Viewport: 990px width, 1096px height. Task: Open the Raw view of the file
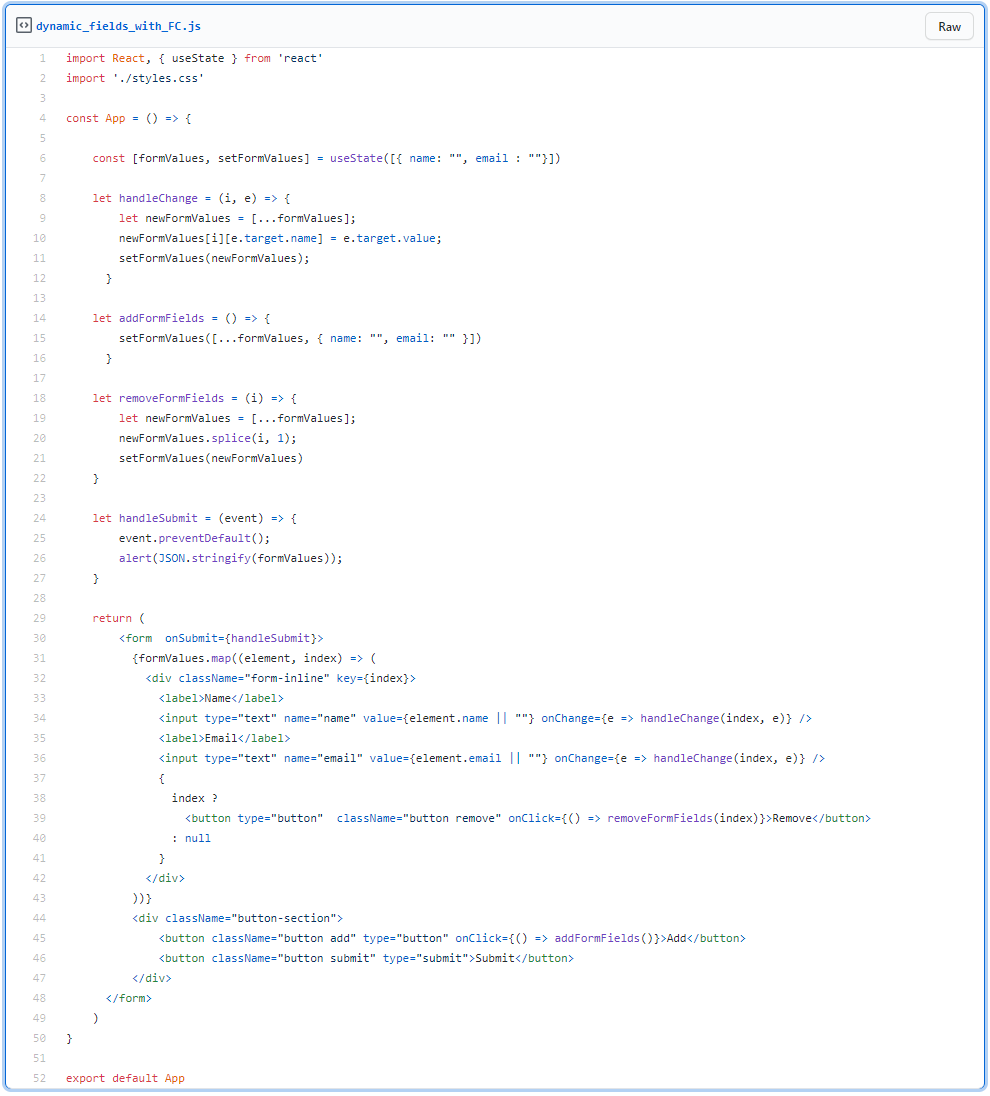pos(948,26)
